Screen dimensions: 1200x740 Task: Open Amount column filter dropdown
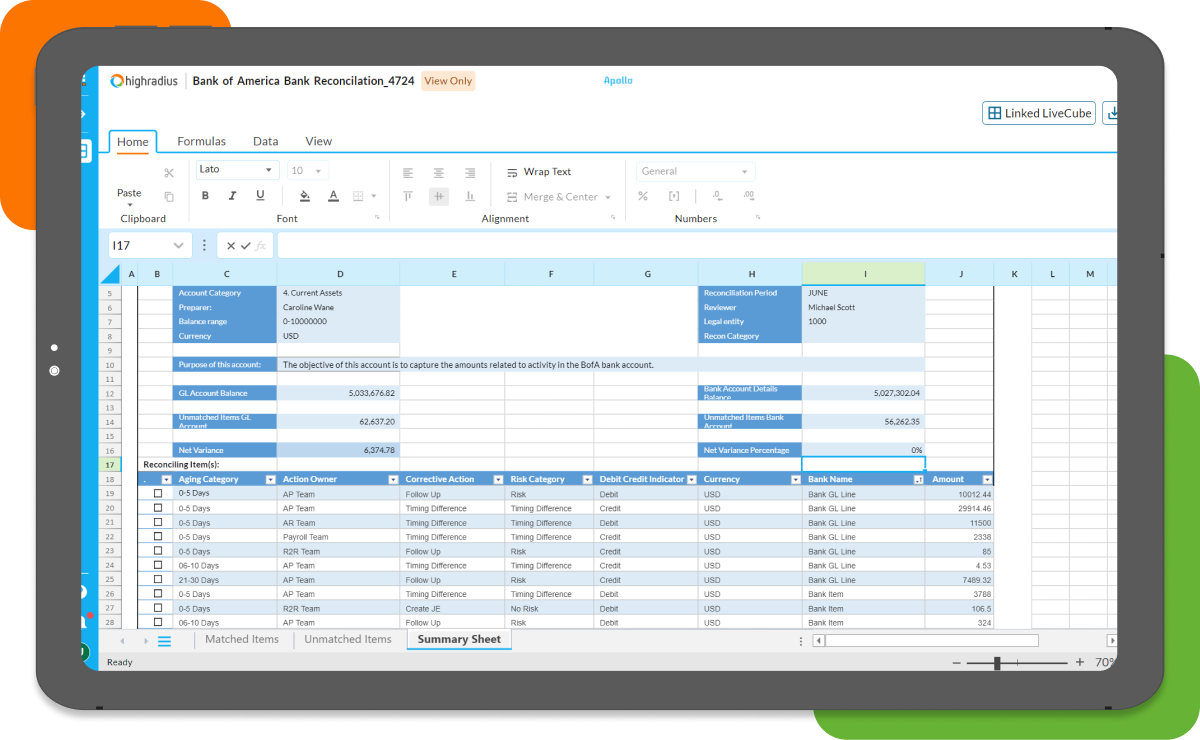[987, 480]
